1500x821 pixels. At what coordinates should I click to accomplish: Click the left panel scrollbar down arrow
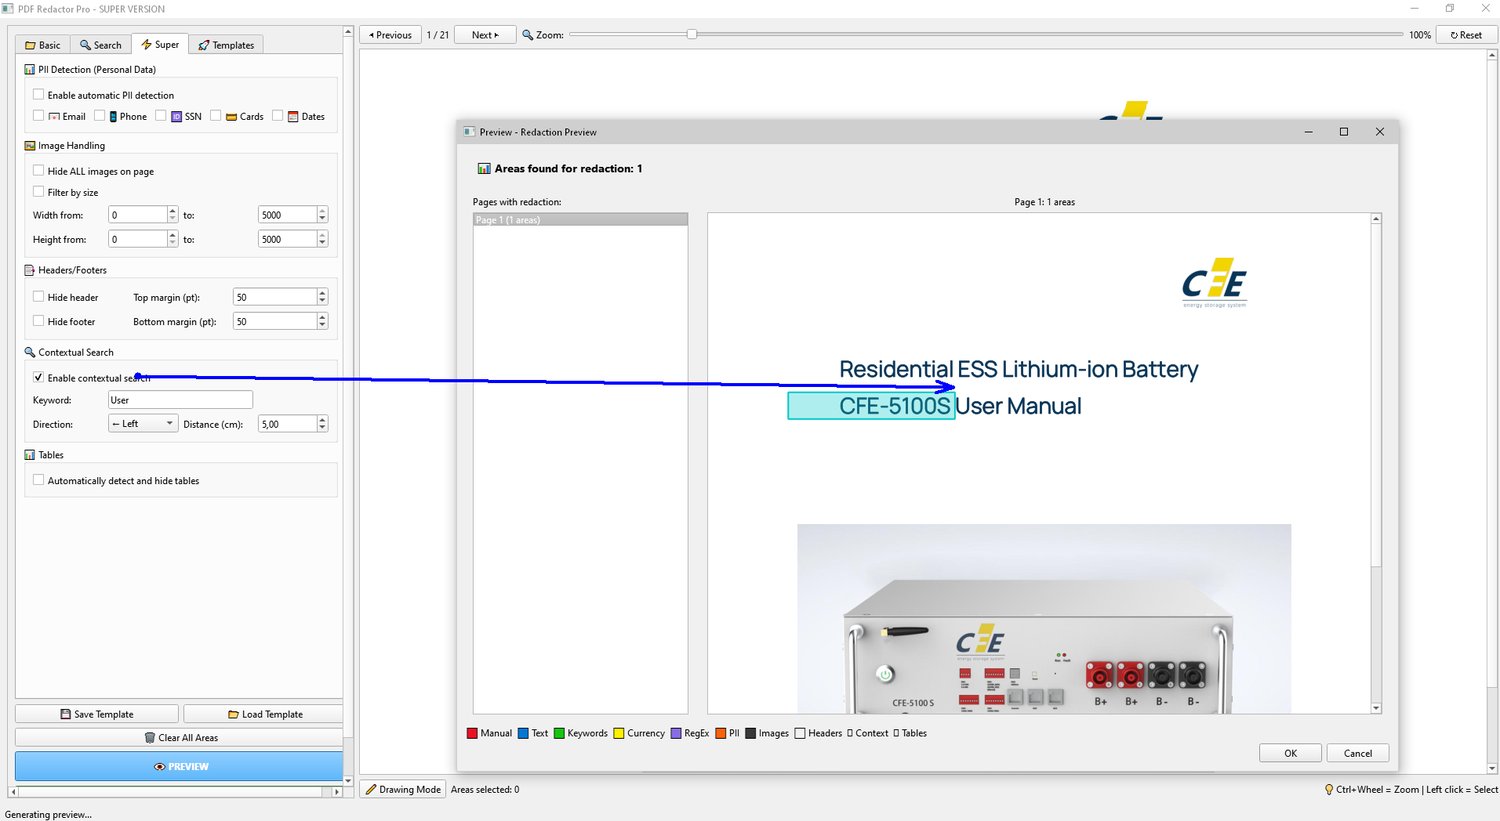pos(348,780)
